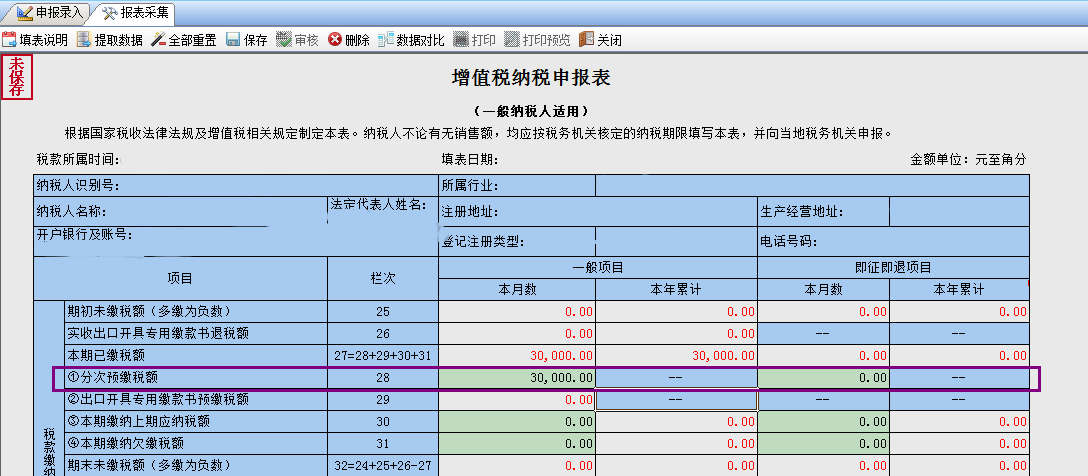The image size is (1088, 476).
Task: Click row 30 即征即退 本月数 green field
Action: pos(824,421)
